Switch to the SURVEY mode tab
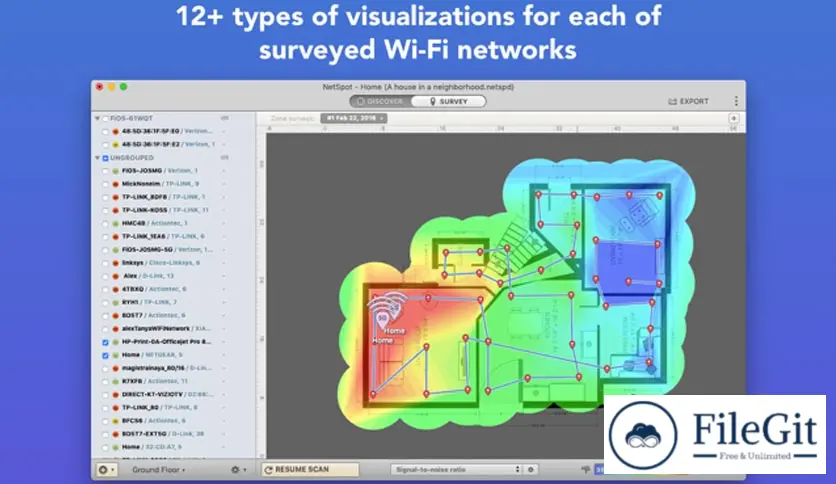The image size is (836, 484). coord(448,101)
